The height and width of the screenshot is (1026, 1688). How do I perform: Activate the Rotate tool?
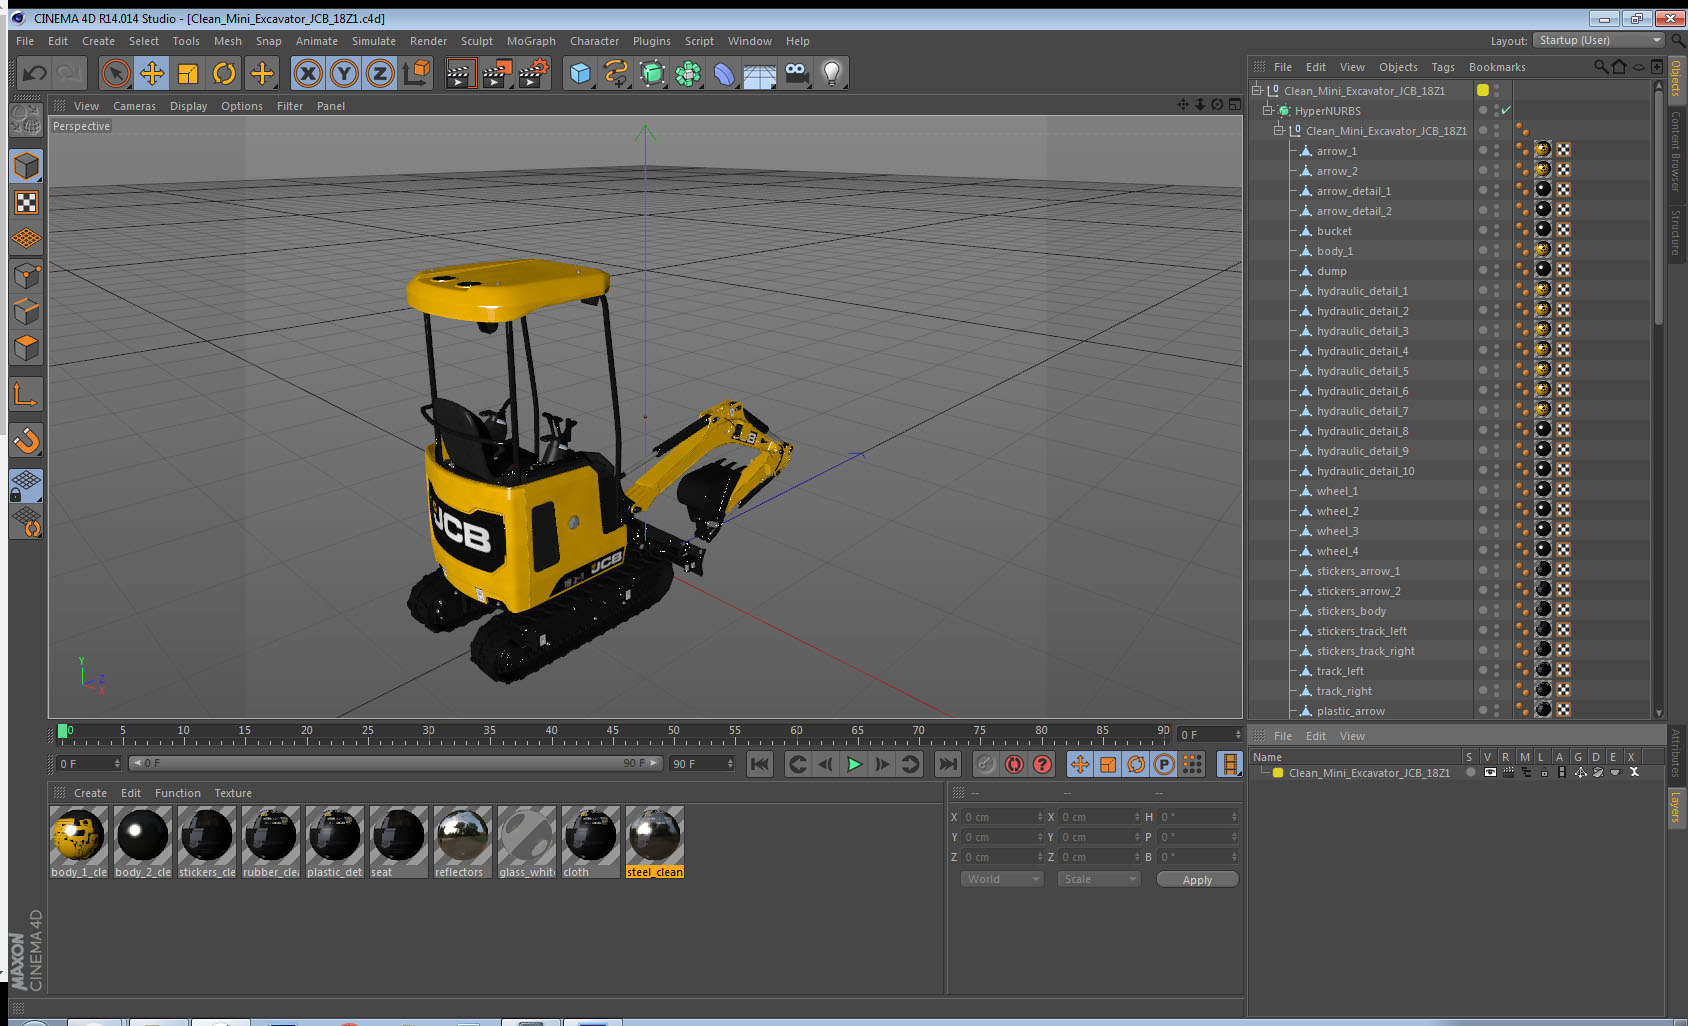[x=224, y=73]
